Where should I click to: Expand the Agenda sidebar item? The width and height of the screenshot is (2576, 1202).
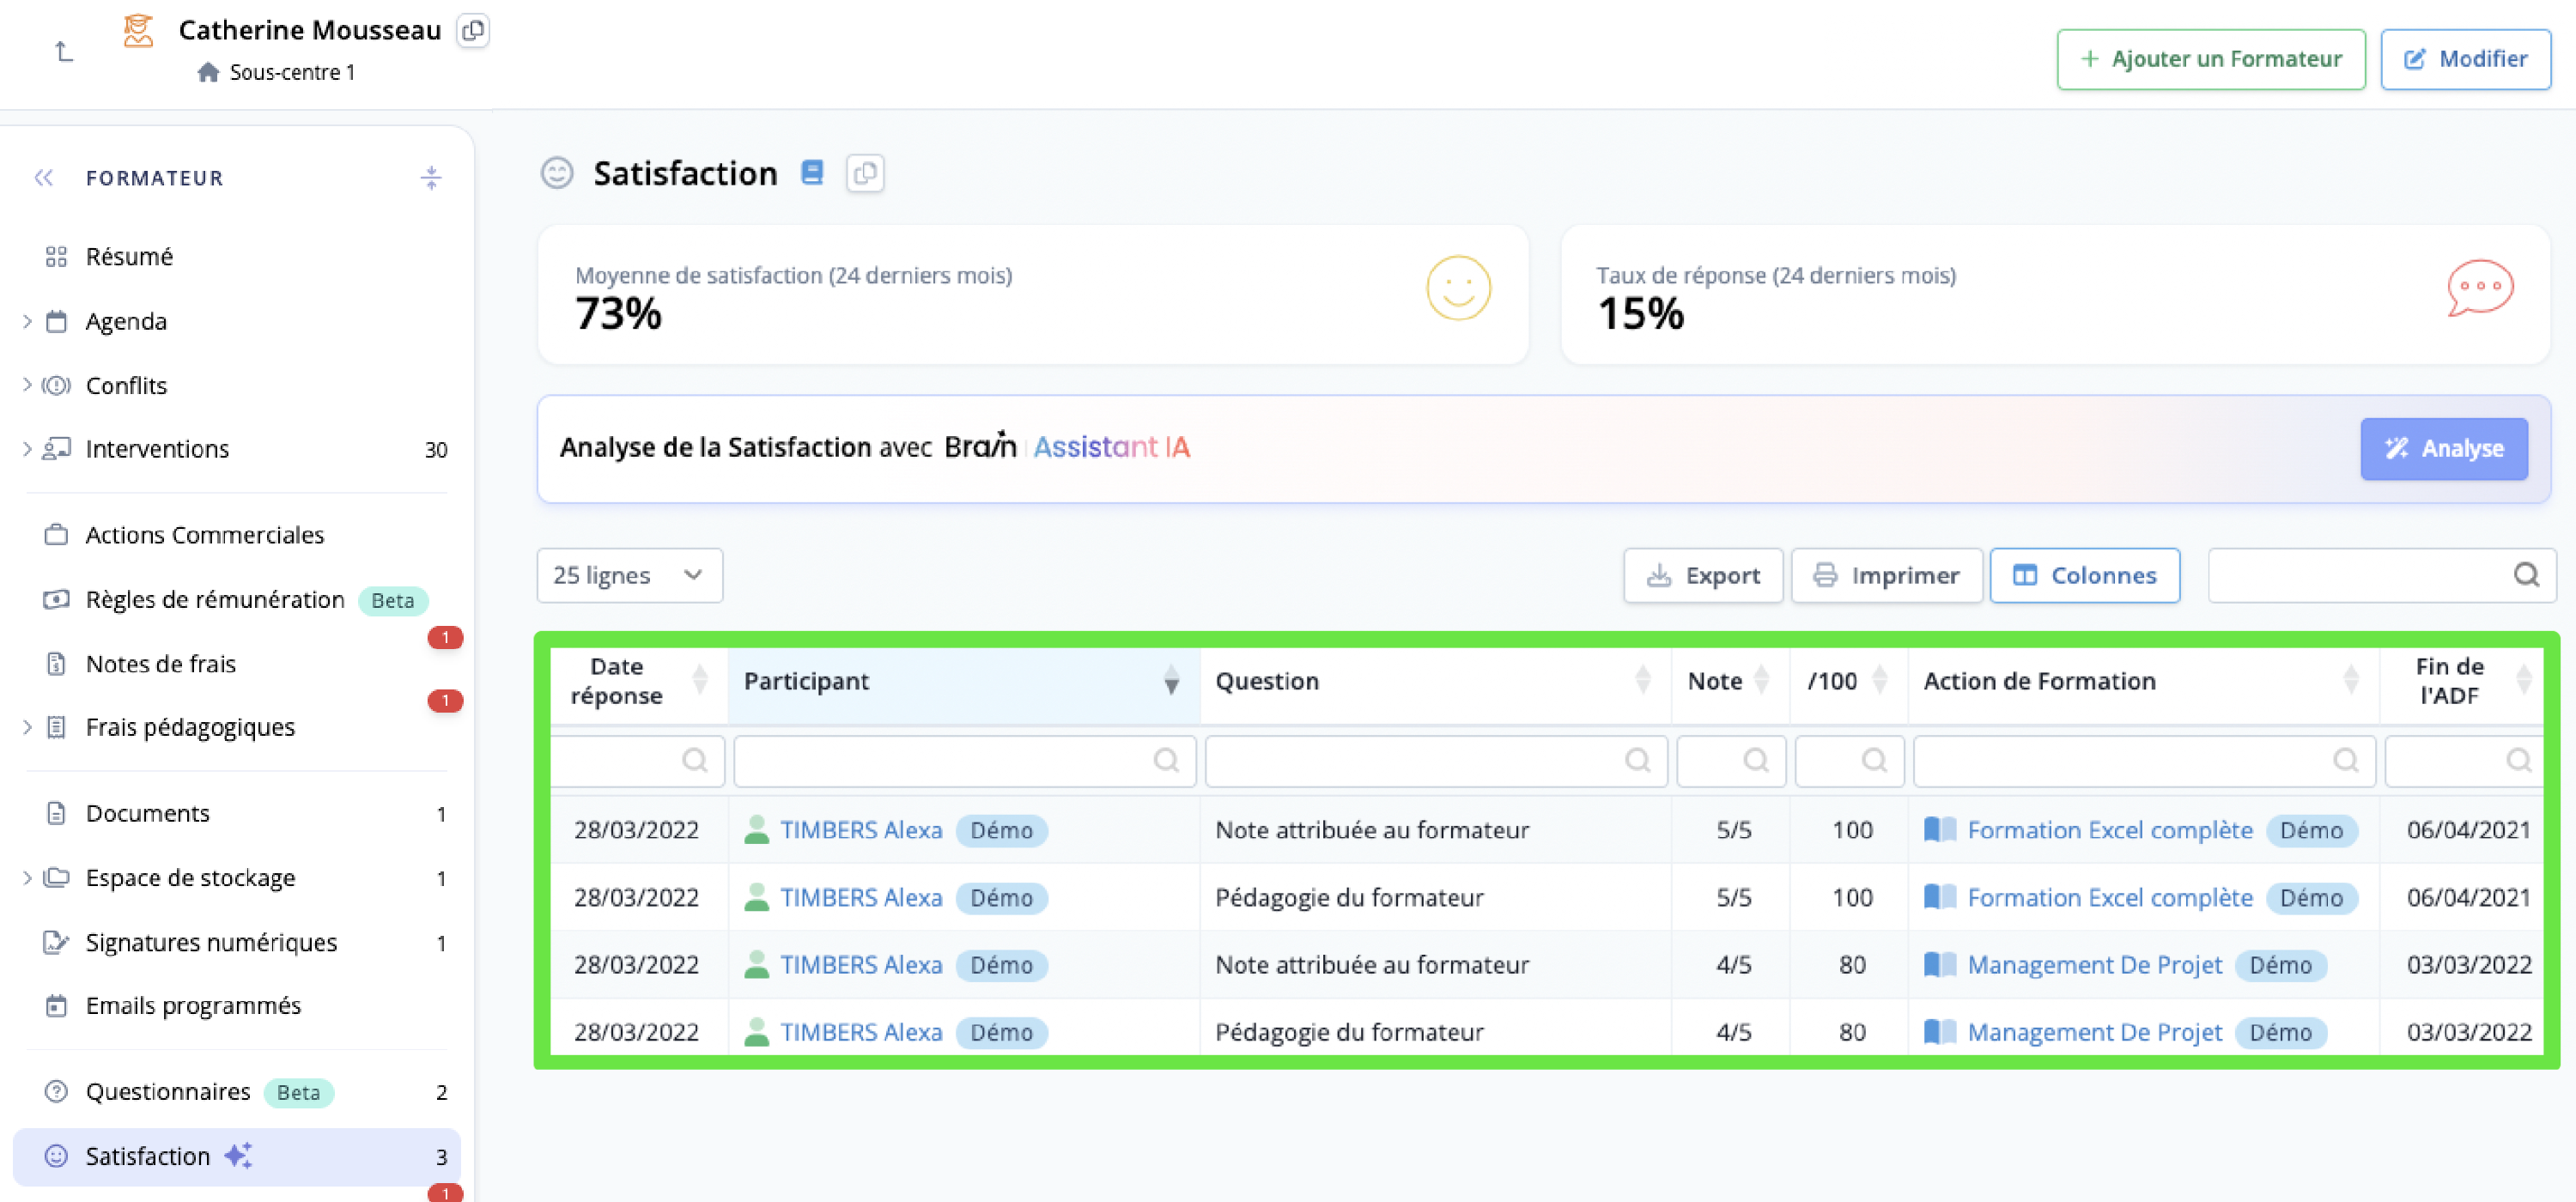point(27,321)
